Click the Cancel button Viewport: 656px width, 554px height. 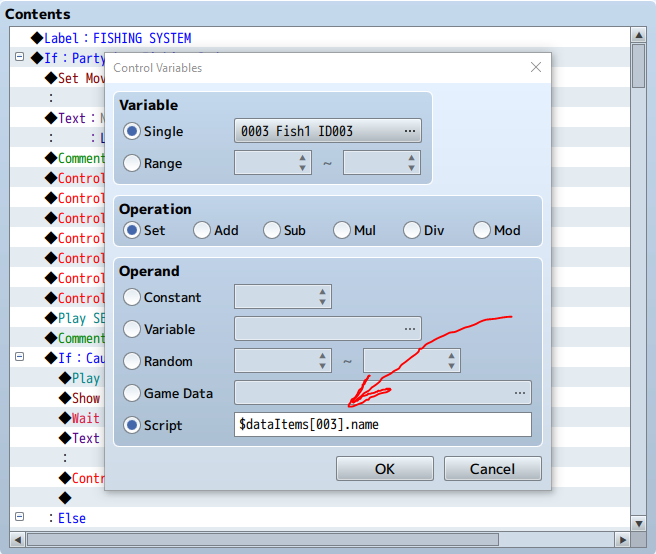point(492,469)
